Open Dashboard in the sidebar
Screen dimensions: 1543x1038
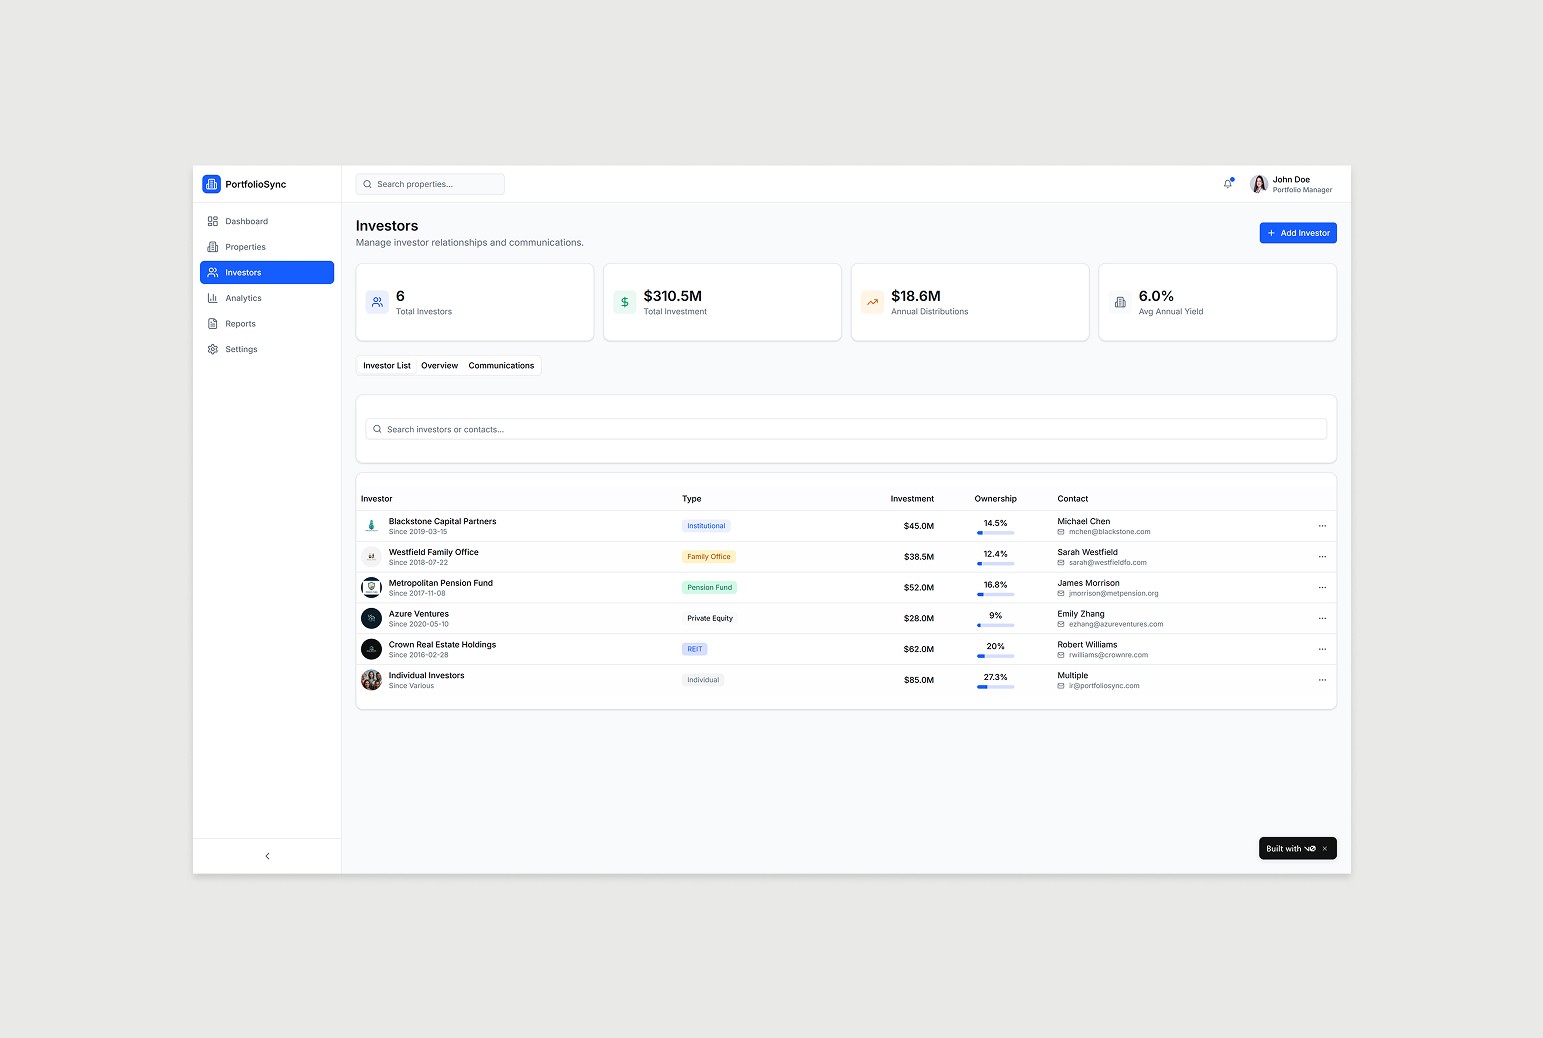click(x=267, y=221)
